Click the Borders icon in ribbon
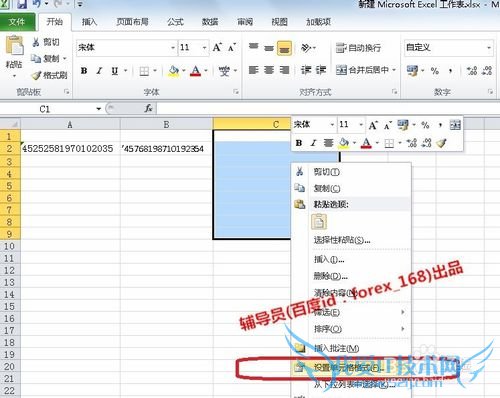The width and height of the screenshot is (500, 398). click(144, 71)
